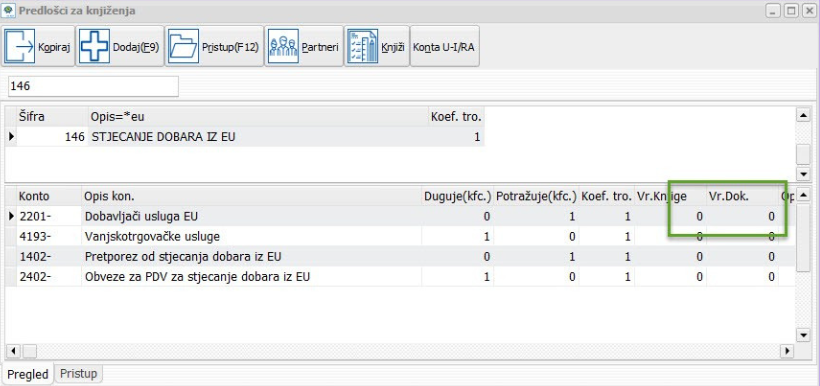Click the Vr.Dok. column header

[743, 197]
